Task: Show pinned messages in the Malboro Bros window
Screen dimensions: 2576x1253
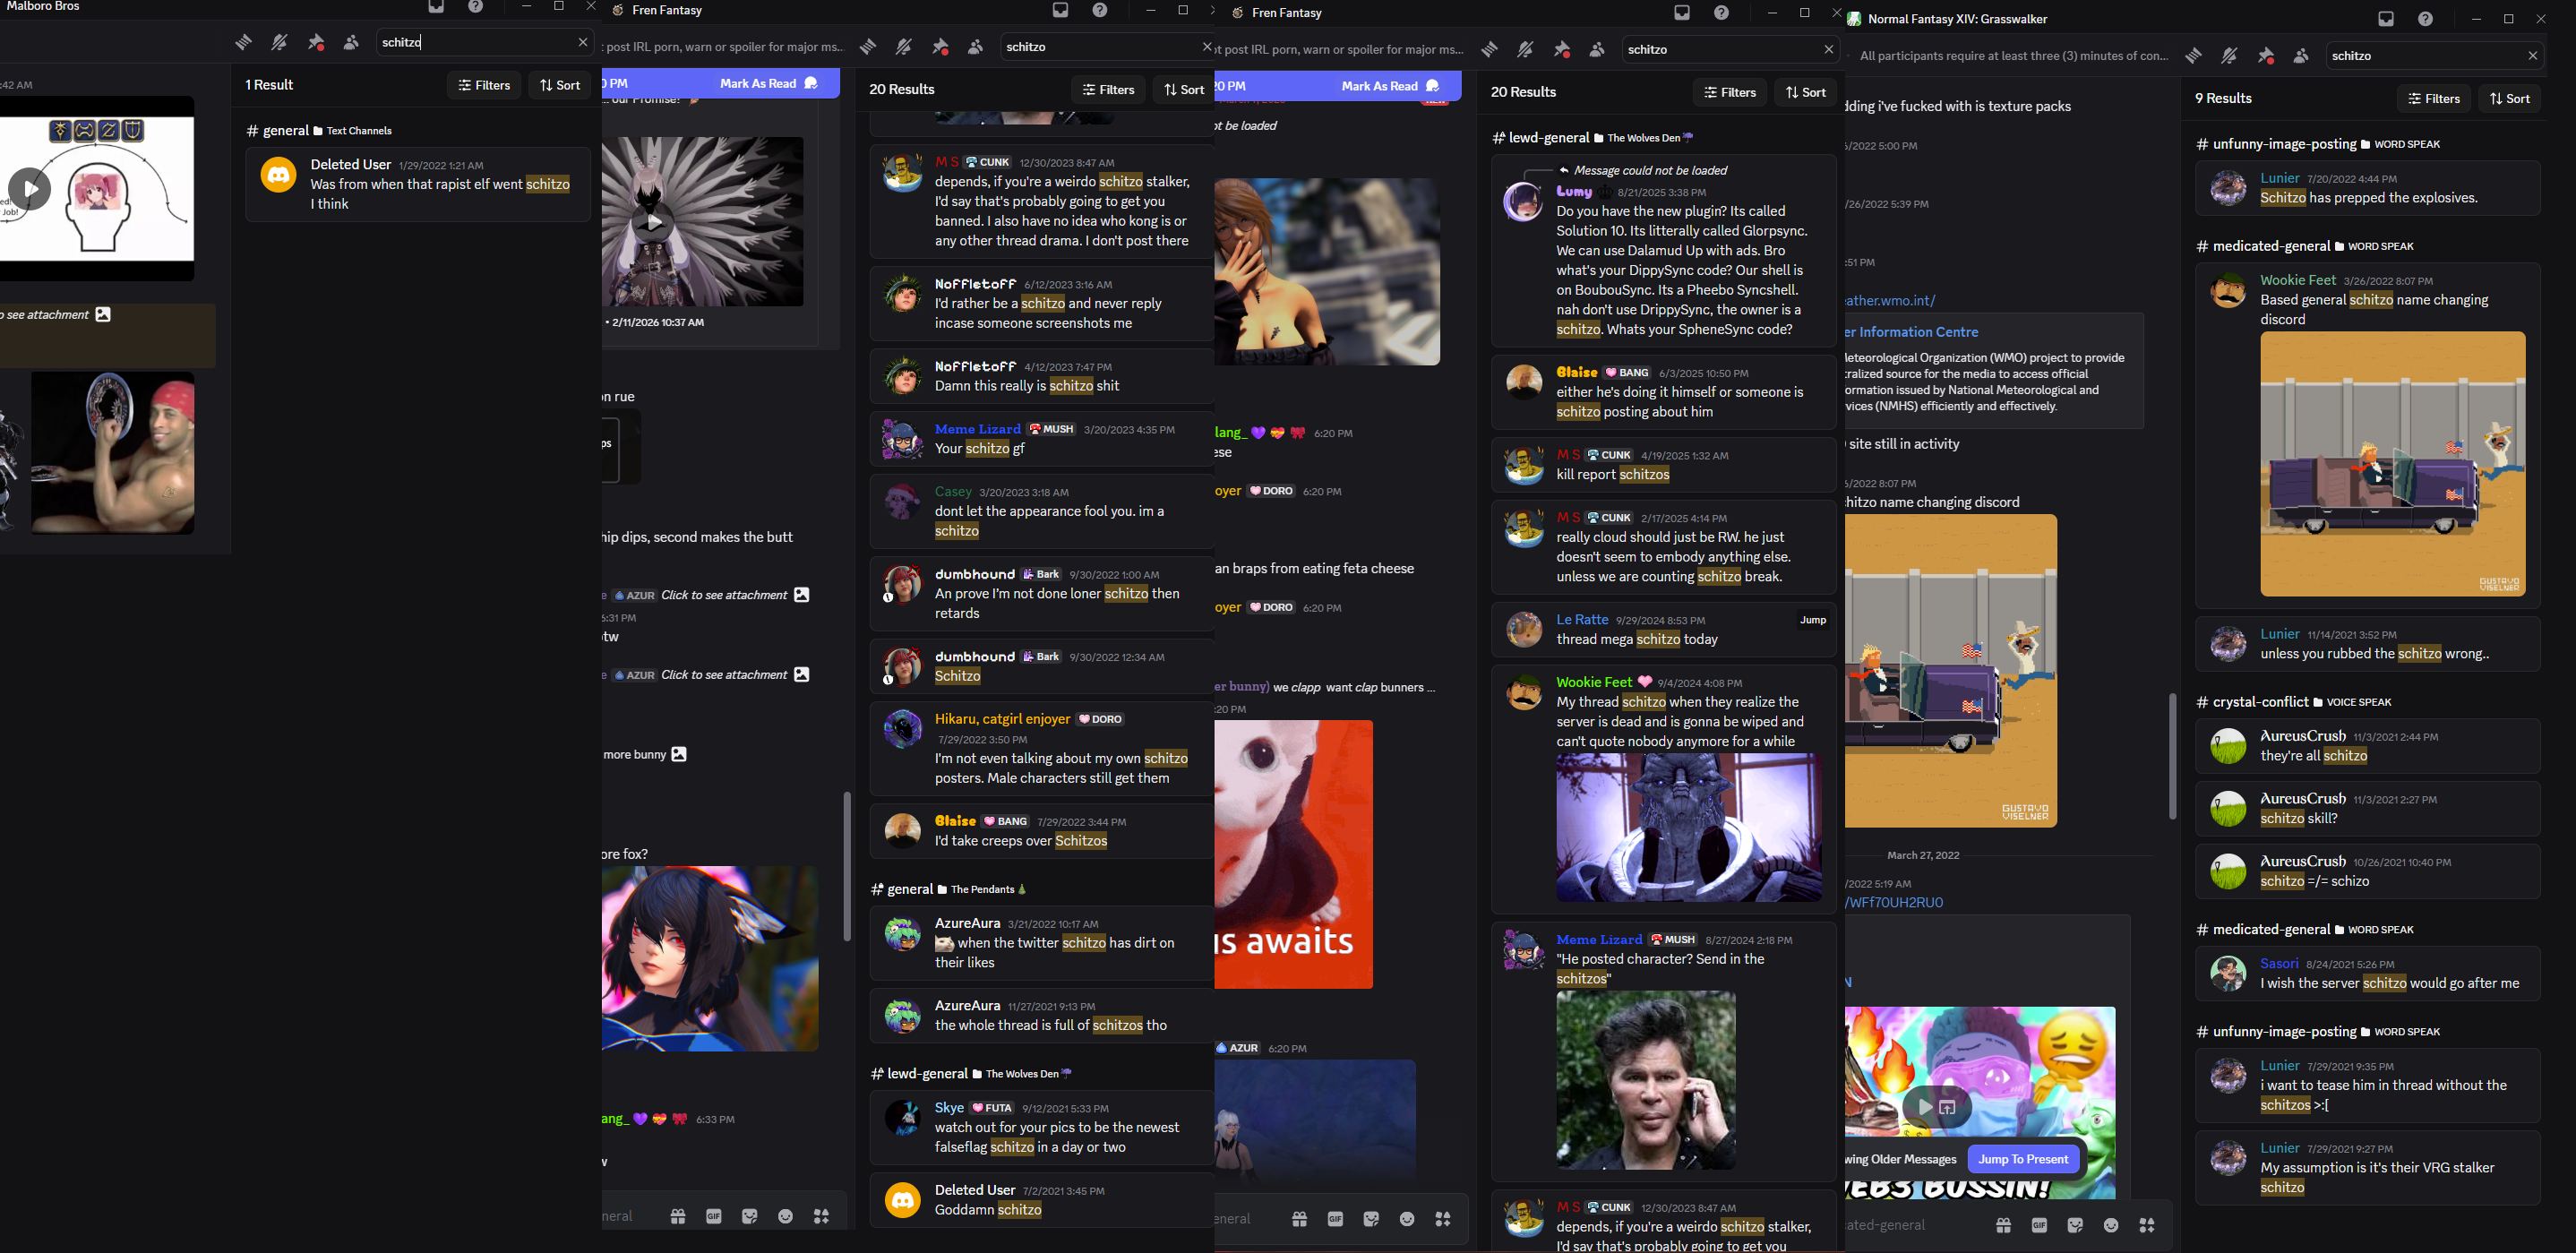Action: 316,42
